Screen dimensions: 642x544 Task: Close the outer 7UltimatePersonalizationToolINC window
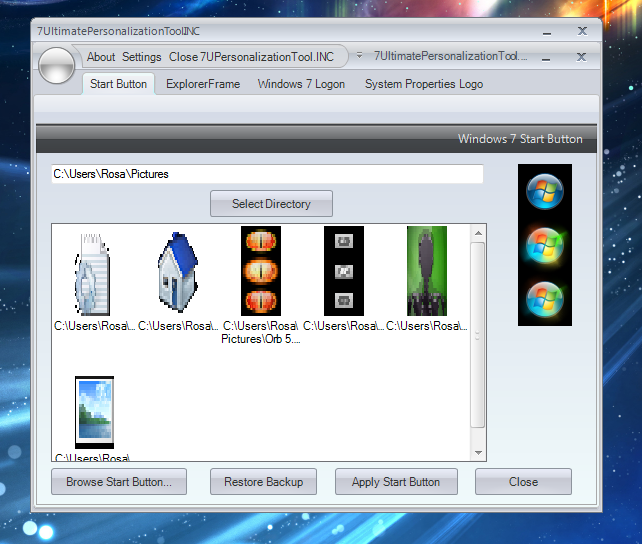[582, 31]
